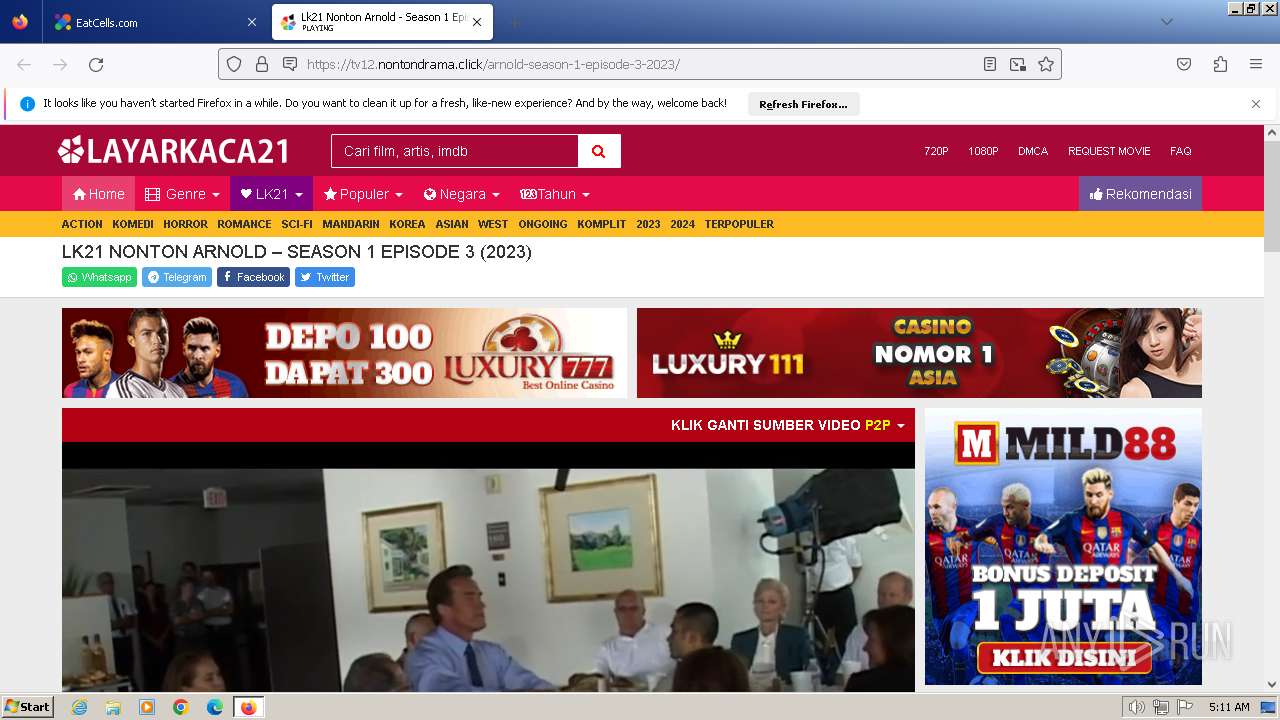Click the Rekomendasi button
1280x720 pixels.
[x=1140, y=194]
